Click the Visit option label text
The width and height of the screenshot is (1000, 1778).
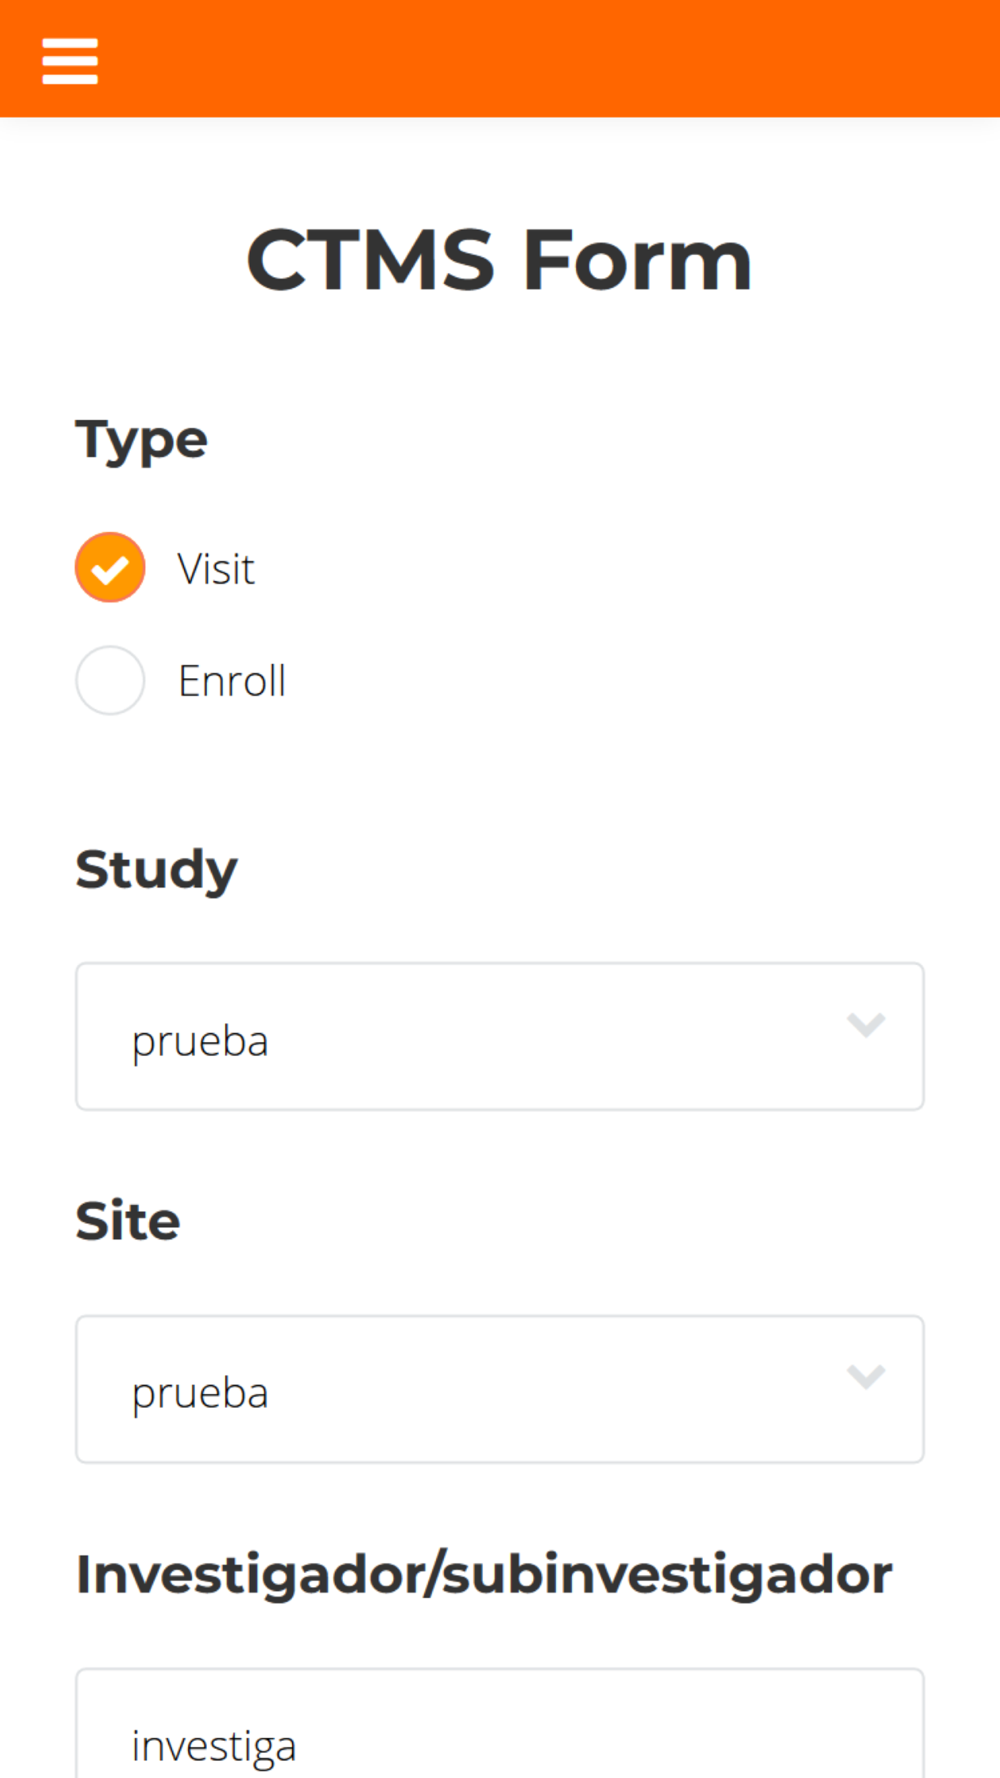[216, 569]
